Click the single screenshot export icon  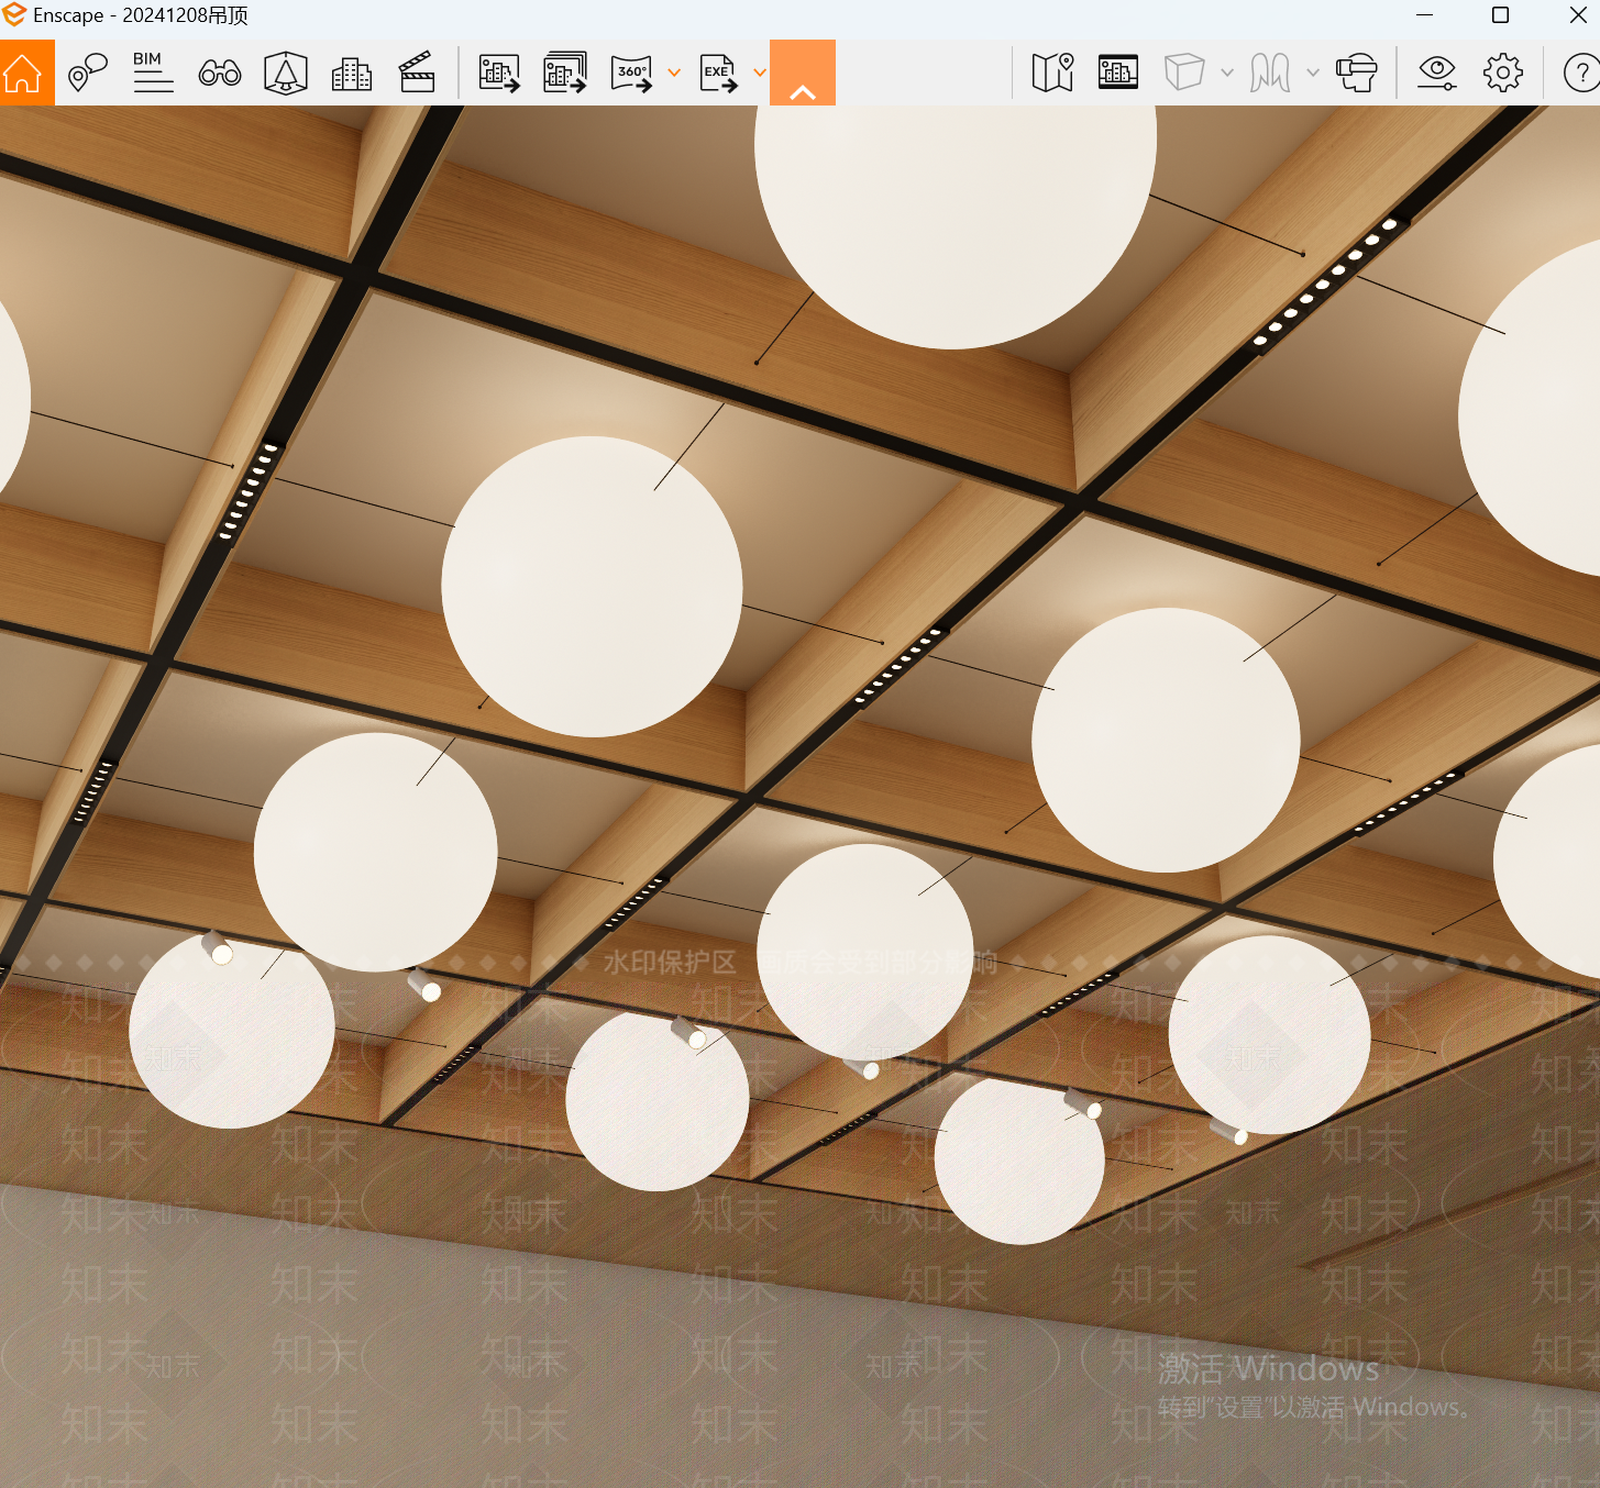tap(499, 73)
